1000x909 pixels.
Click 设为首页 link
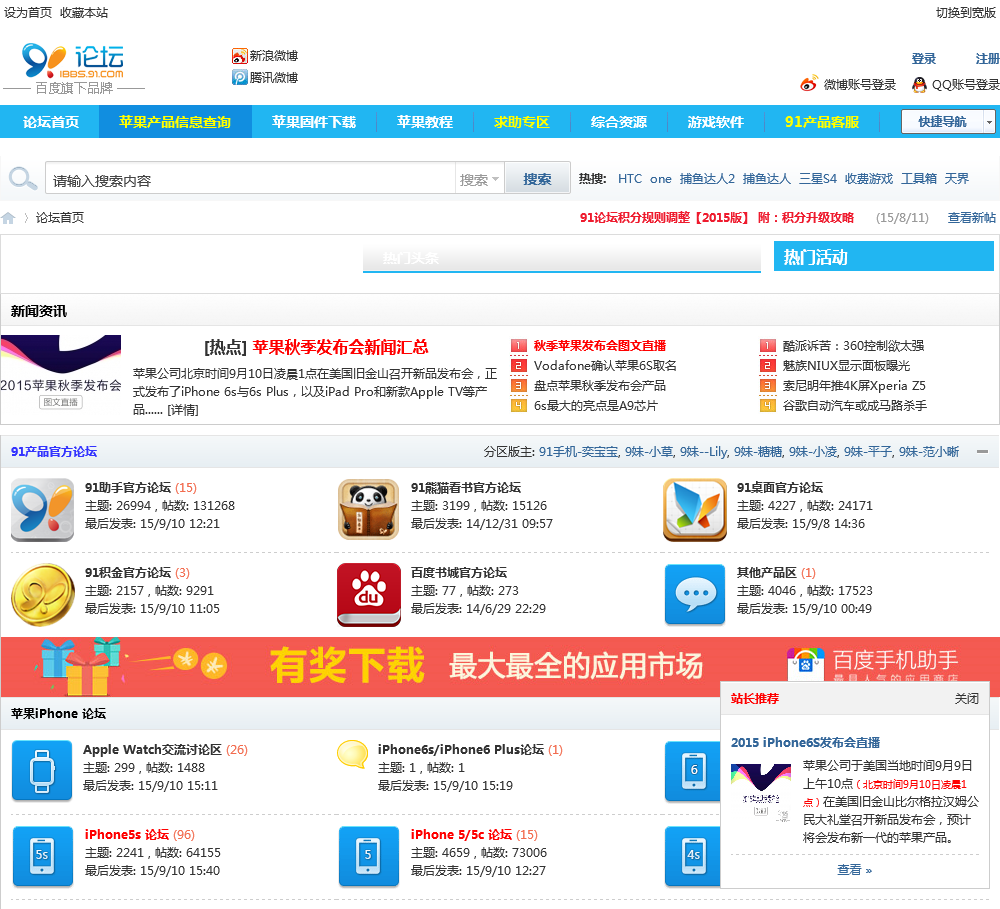point(28,13)
